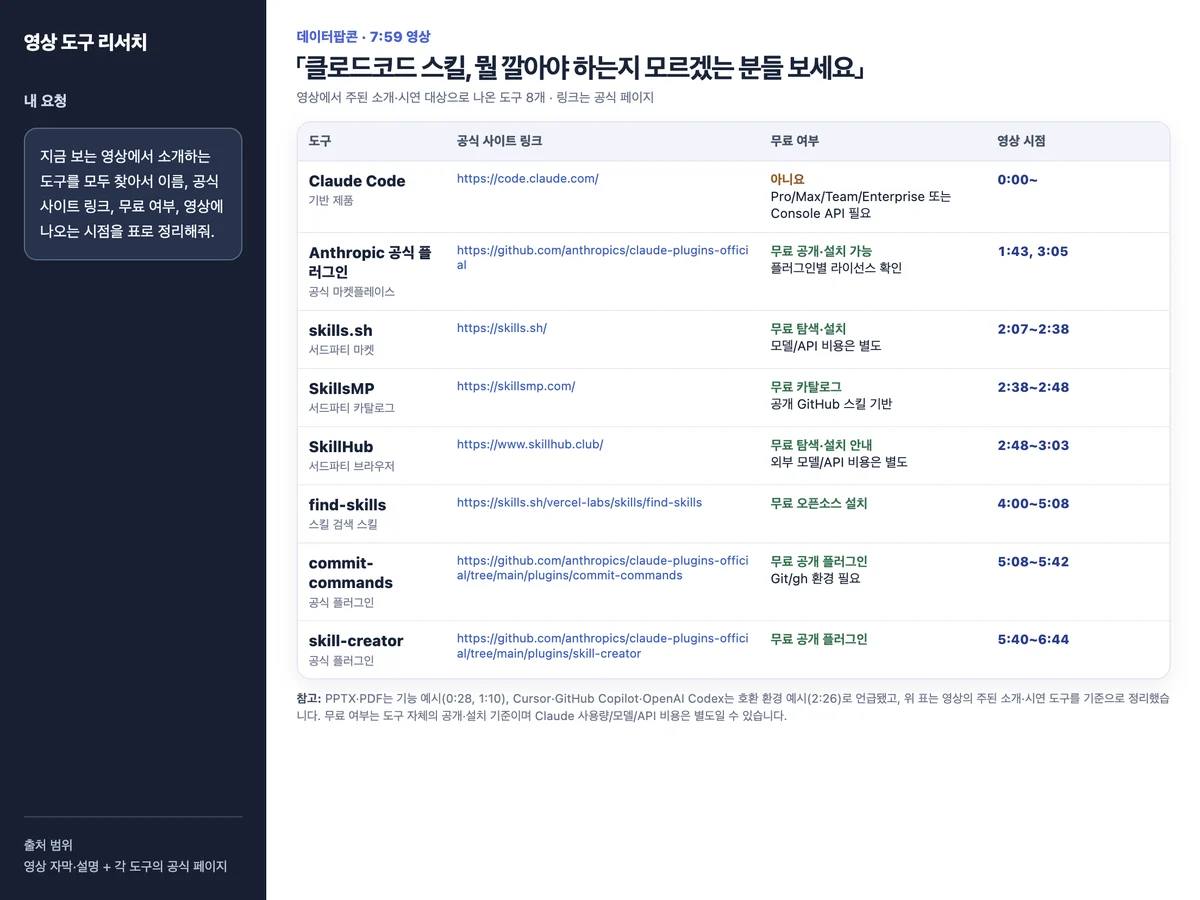Select the Anthropic 공식 플러그인 tool name
The width and height of the screenshot is (1200, 900).
[370, 262]
